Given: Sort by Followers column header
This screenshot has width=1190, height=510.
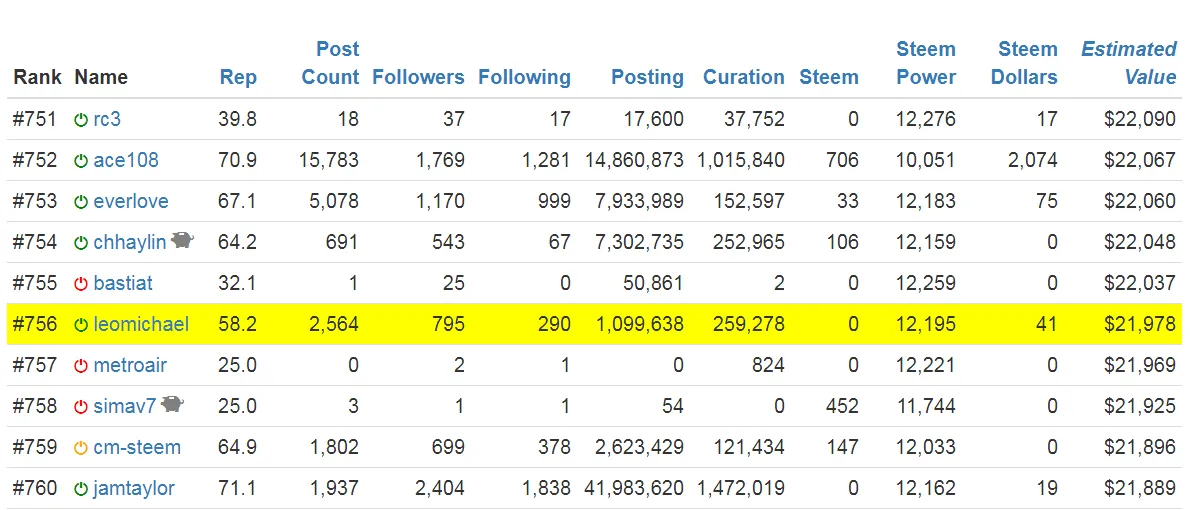Looking at the screenshot, I should (418, 77).
